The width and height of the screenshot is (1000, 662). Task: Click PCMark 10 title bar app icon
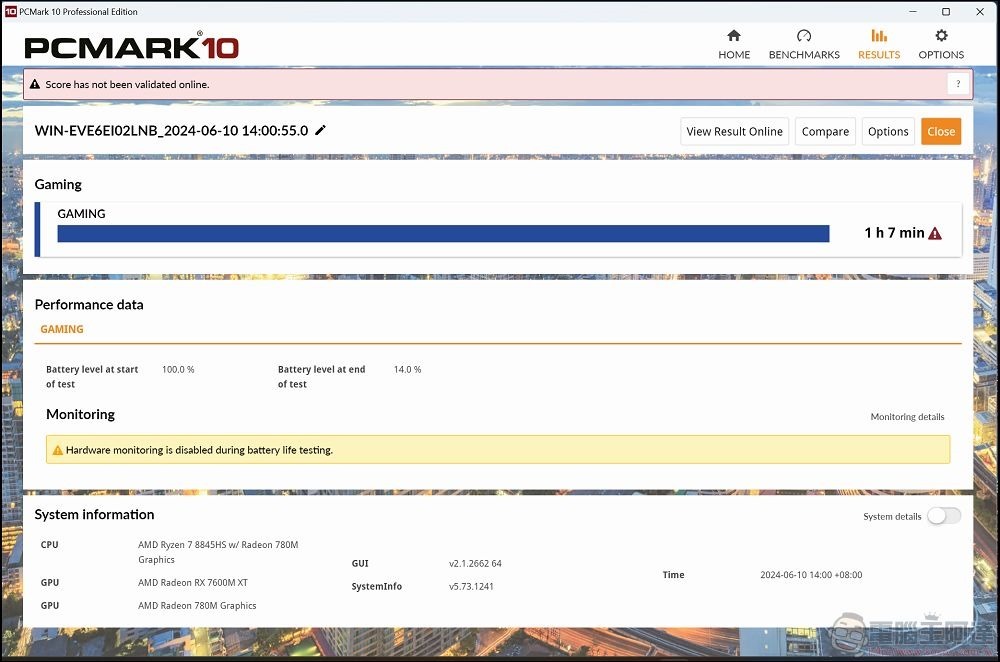10,11
